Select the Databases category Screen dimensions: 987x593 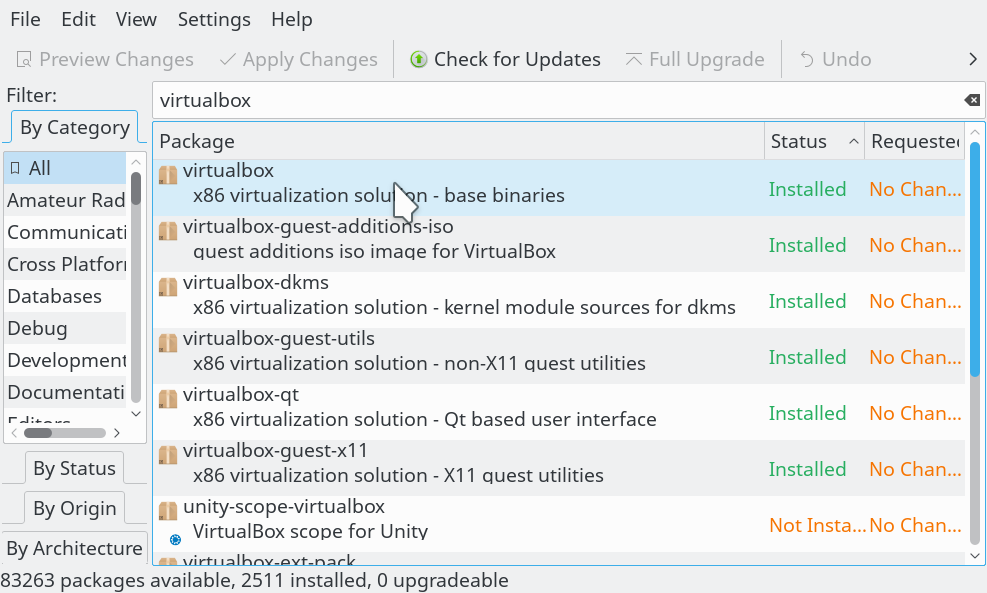point(55,296)
